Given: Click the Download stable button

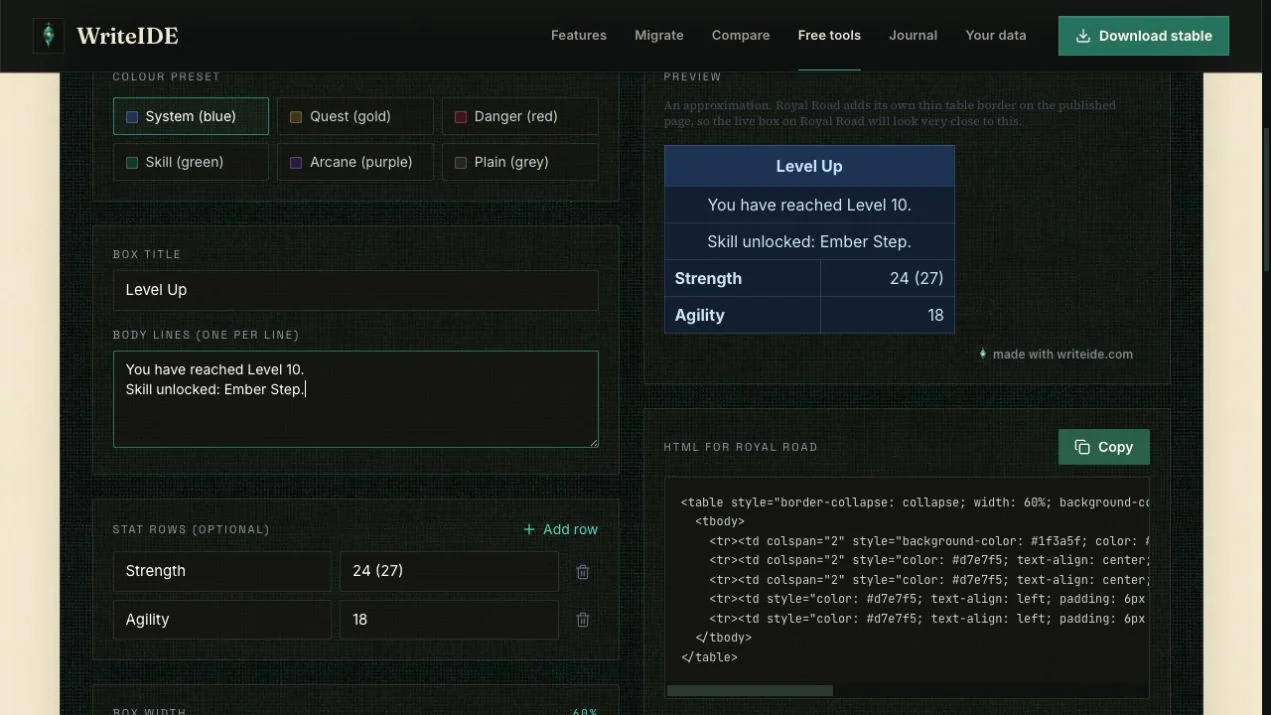Looking at the screenshot, I should pyautogui.click(x=1143, y=36).
